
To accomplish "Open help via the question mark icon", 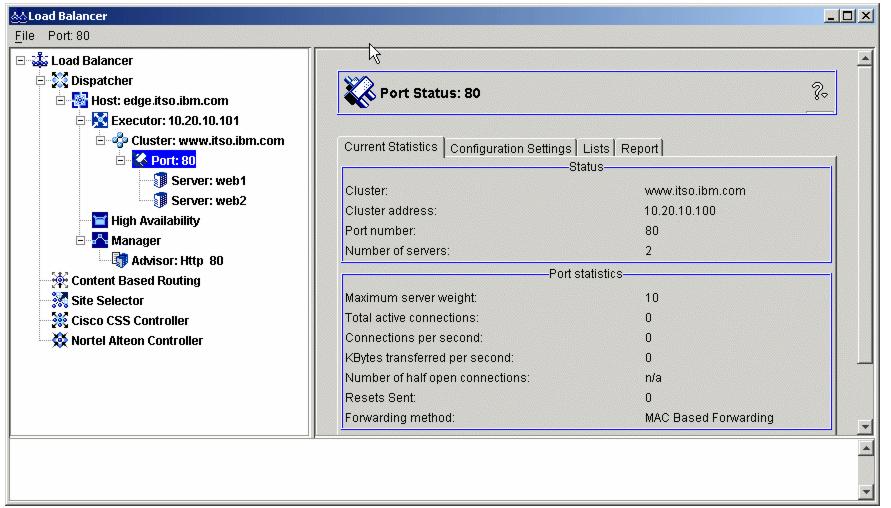I will point(819,91).
